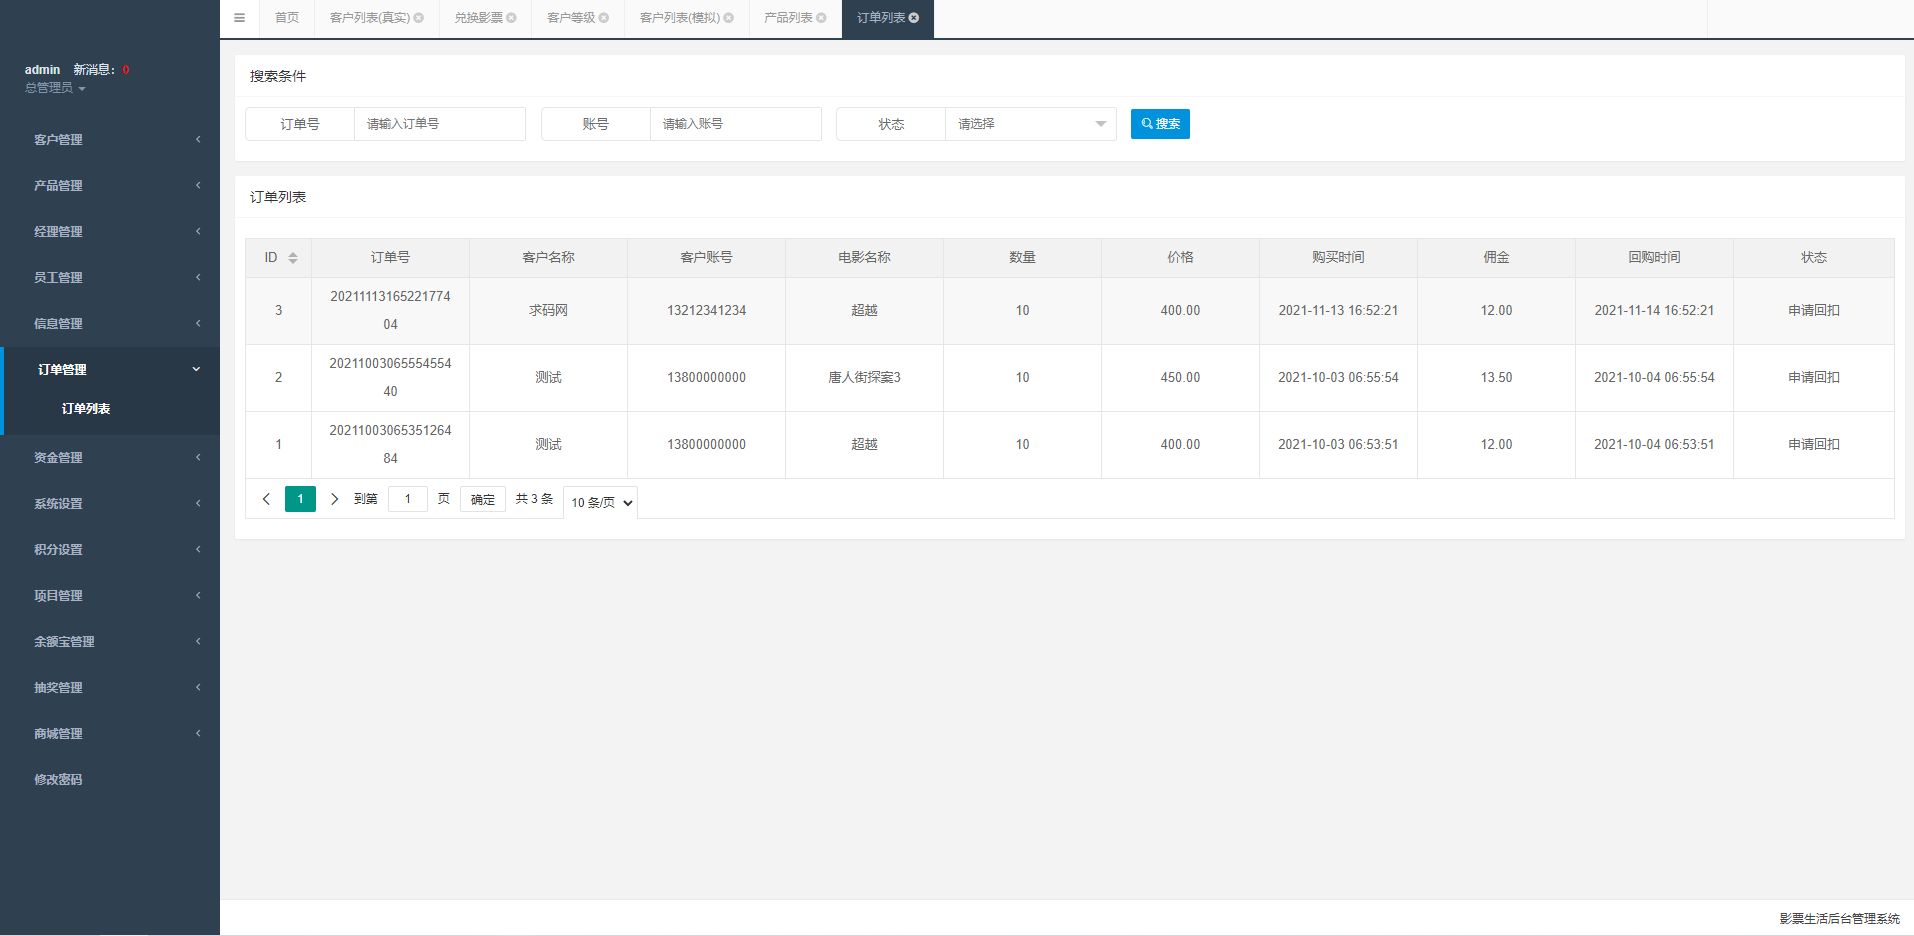
Task: Close the 客户等级 tab
Action: coord(604,18)
